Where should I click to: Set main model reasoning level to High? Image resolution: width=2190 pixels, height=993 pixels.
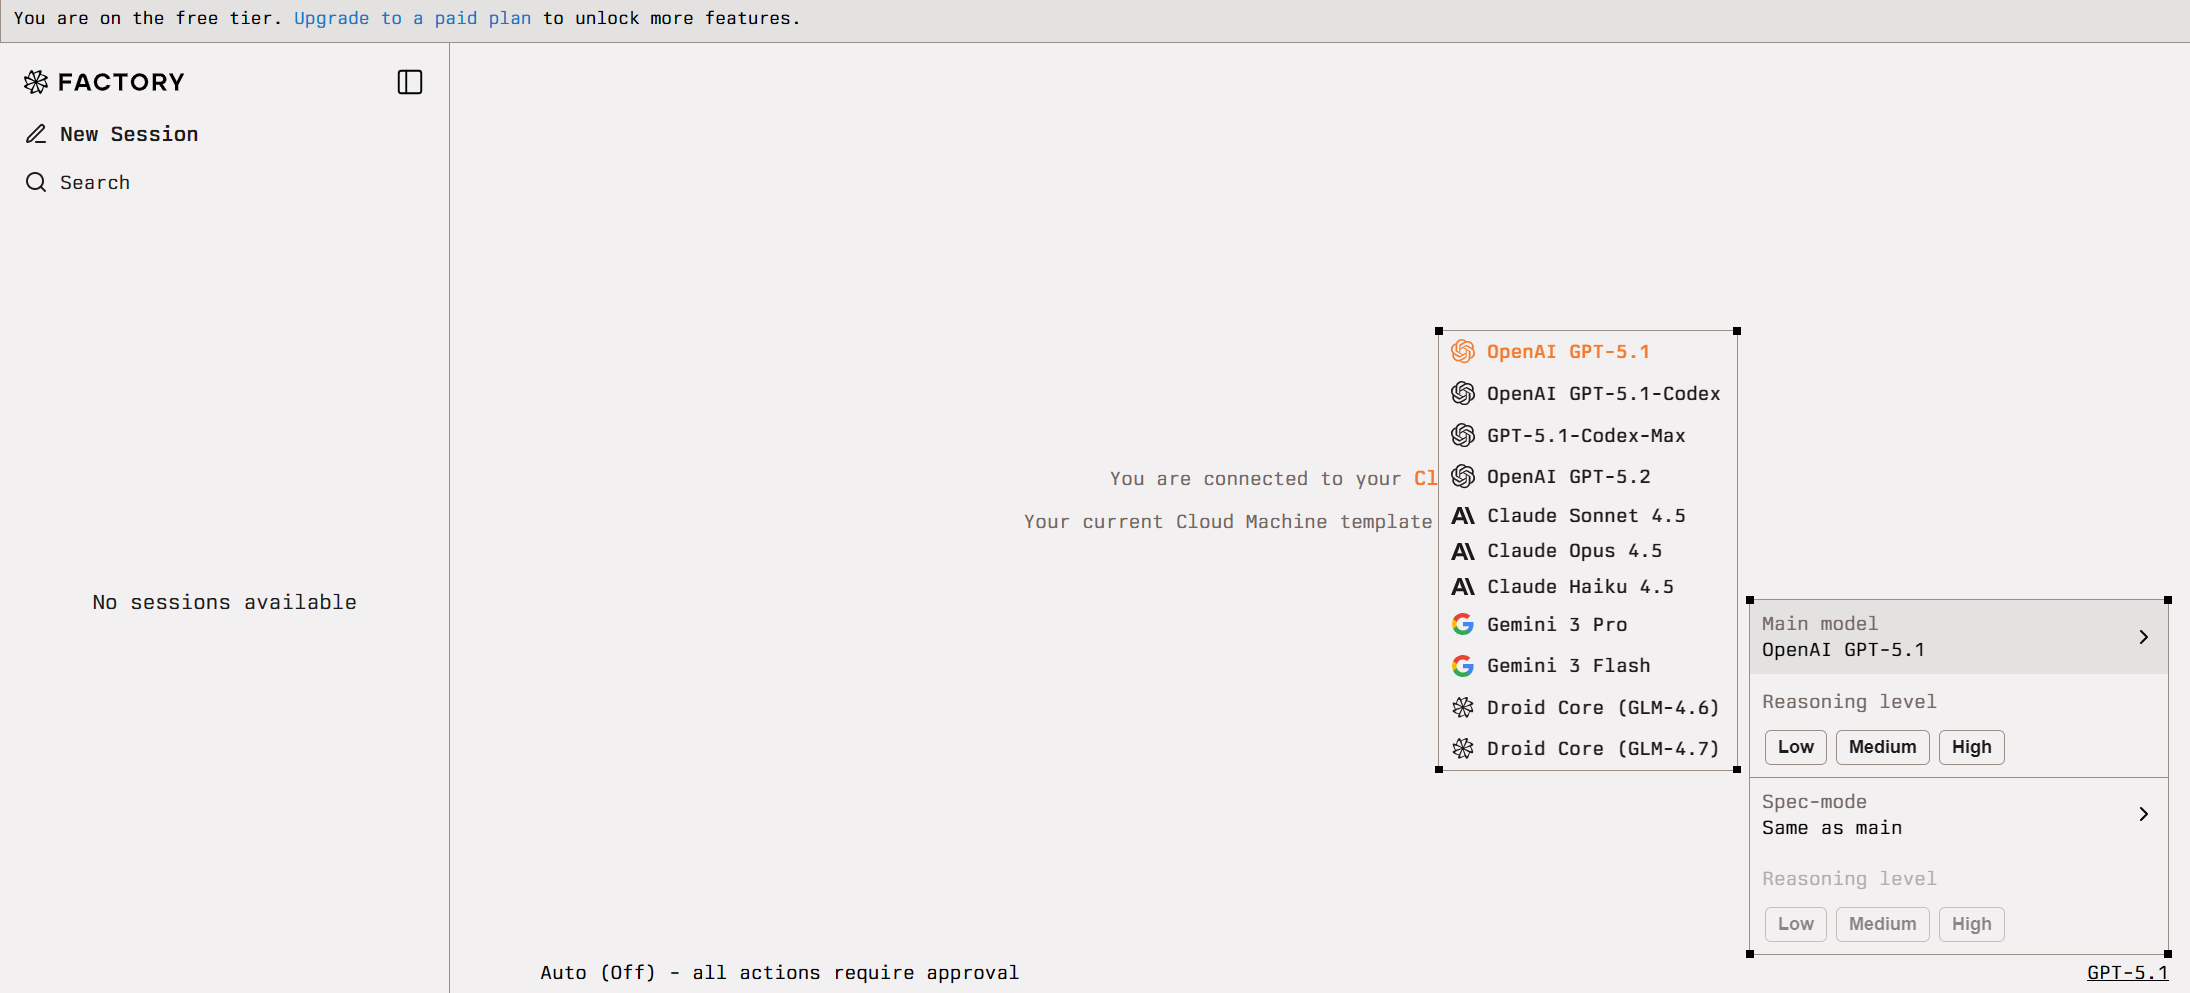[1971, 747]
